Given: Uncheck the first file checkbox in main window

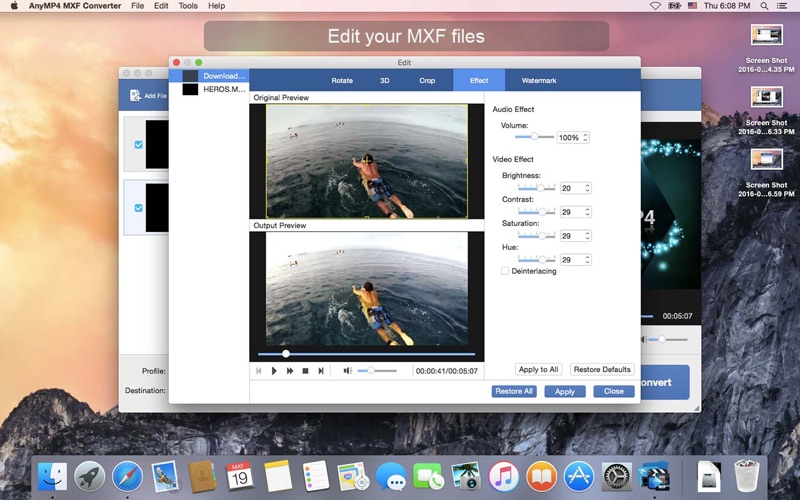Looking at the screenshot, I should coord(138,145).
